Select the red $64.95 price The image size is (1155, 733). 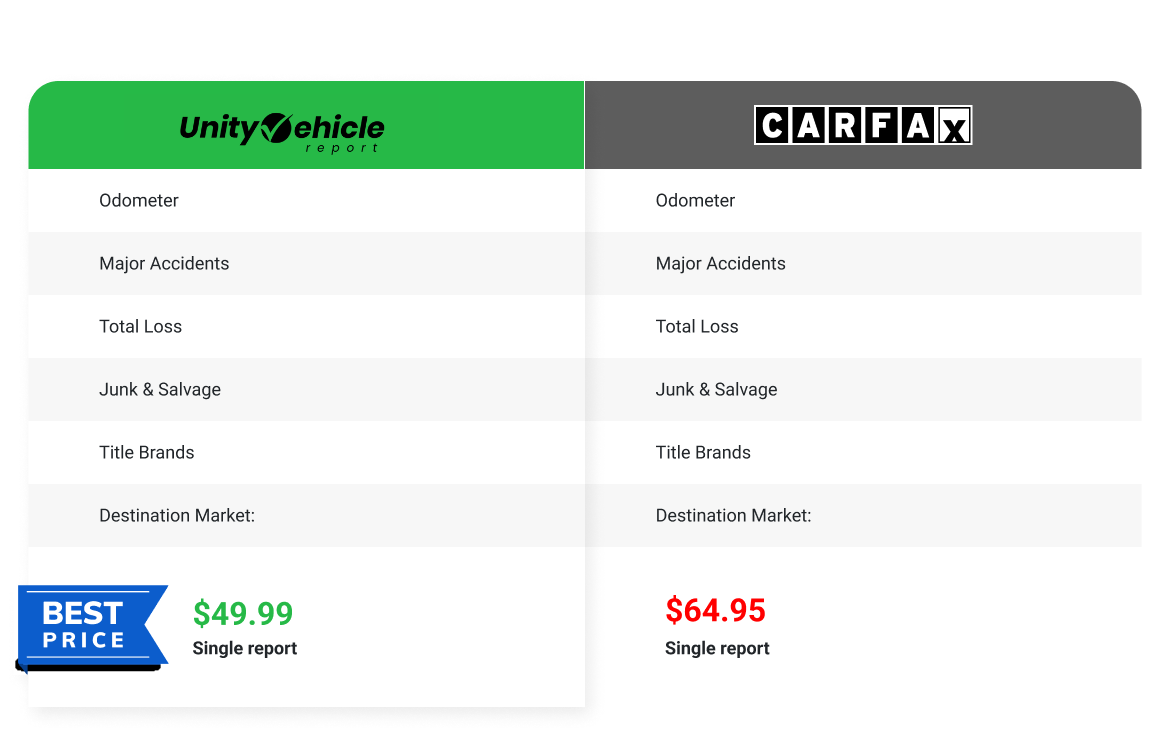[715, 610]
